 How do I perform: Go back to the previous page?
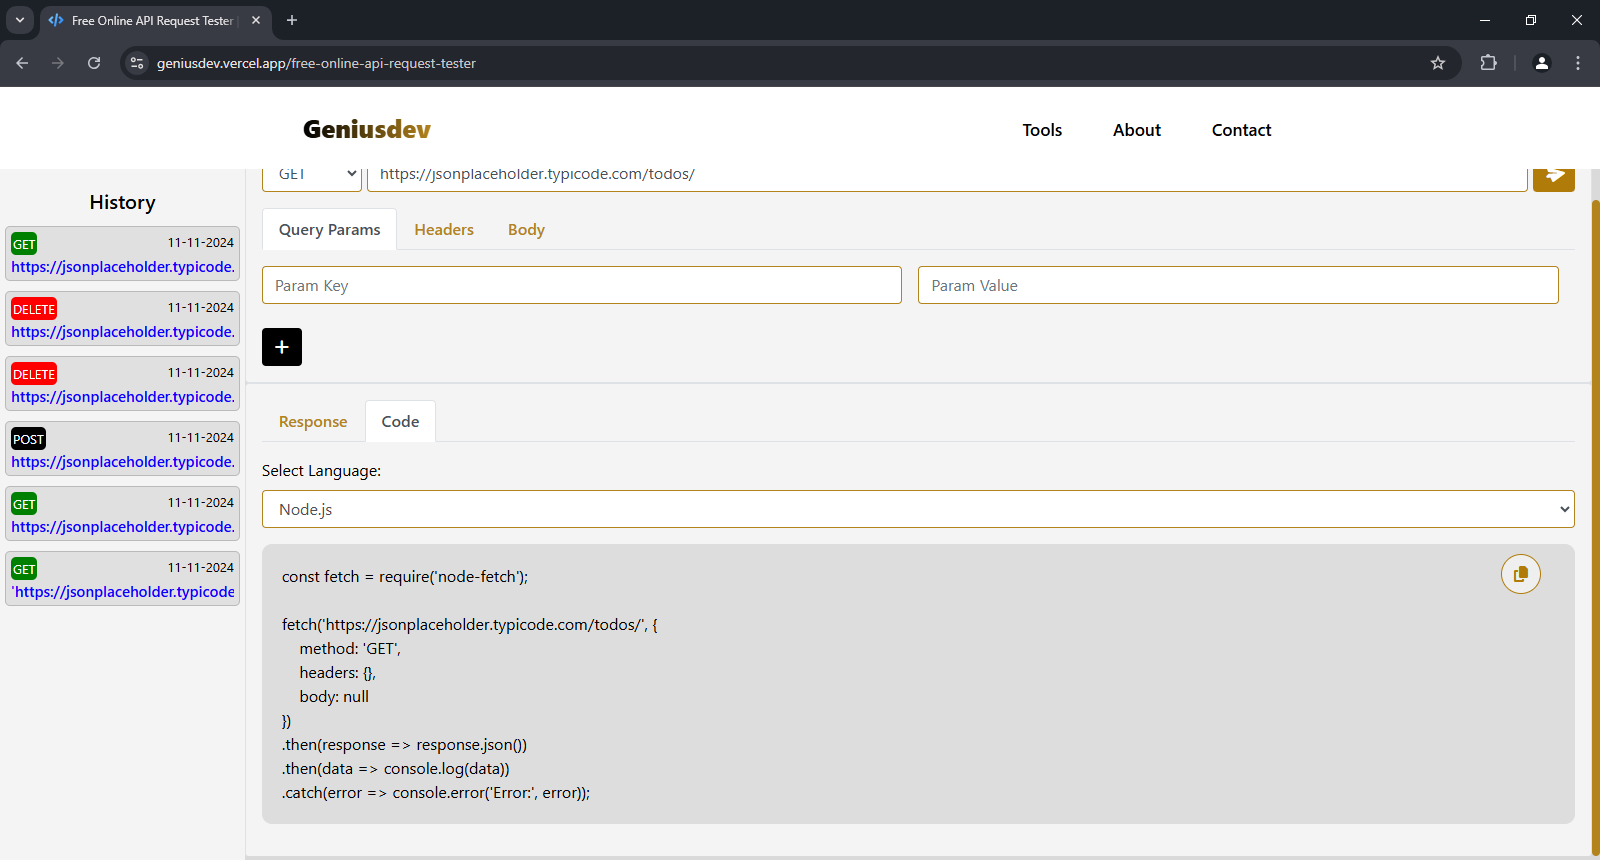[x=22, y=63]
